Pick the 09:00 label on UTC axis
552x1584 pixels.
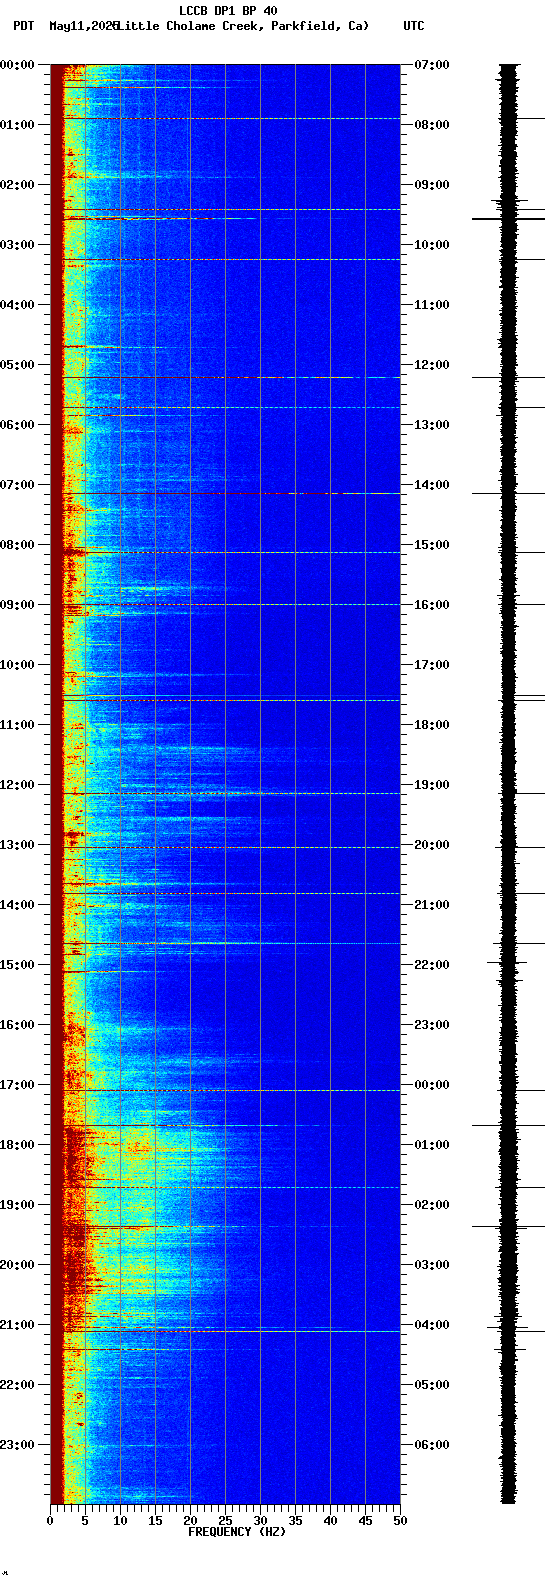tap(432, 185)
